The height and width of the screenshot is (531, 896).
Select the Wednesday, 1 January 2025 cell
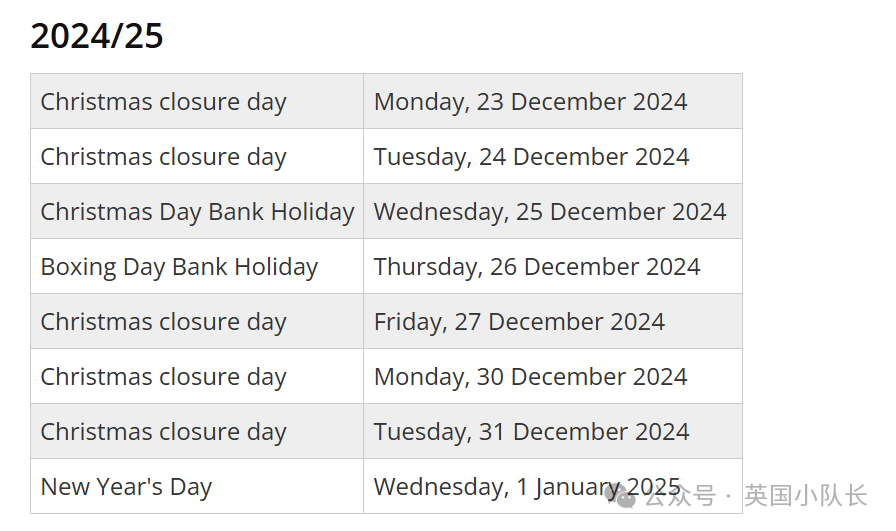coord(553,486)
